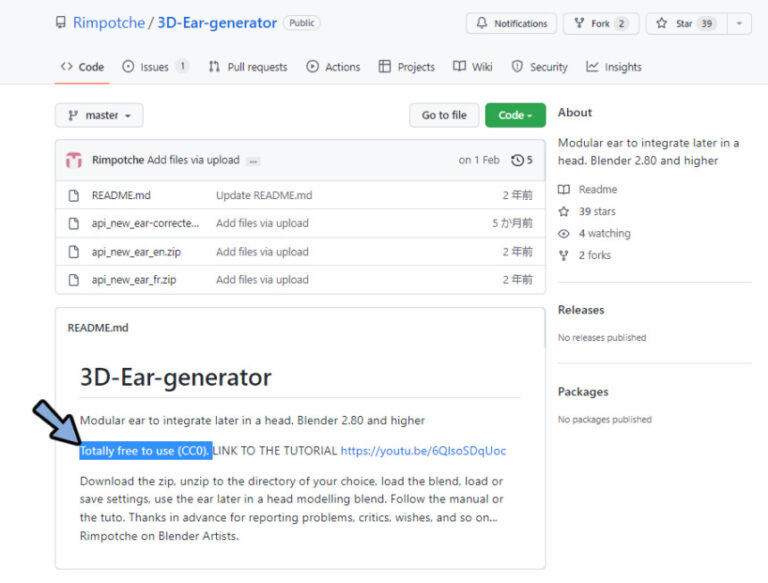Open the Releases heading link
Image resolution: width=768 pixels, height=583 pixels.
point(581,310)
